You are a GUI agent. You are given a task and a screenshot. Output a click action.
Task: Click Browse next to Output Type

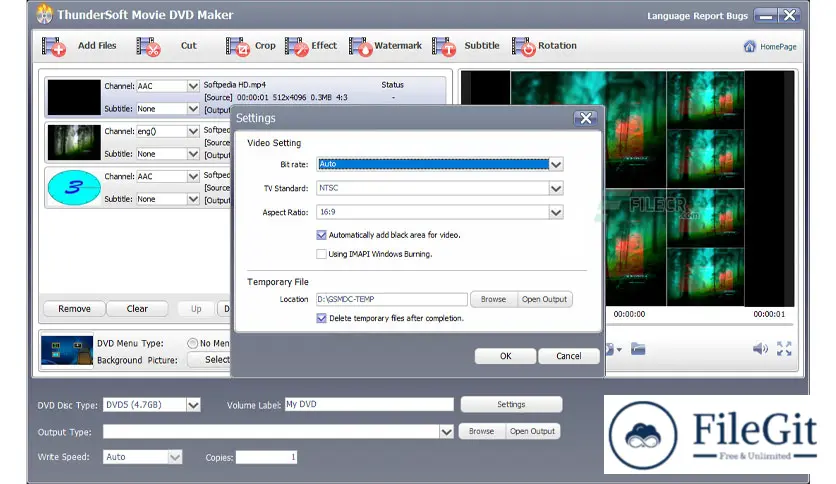click(481, 431)
